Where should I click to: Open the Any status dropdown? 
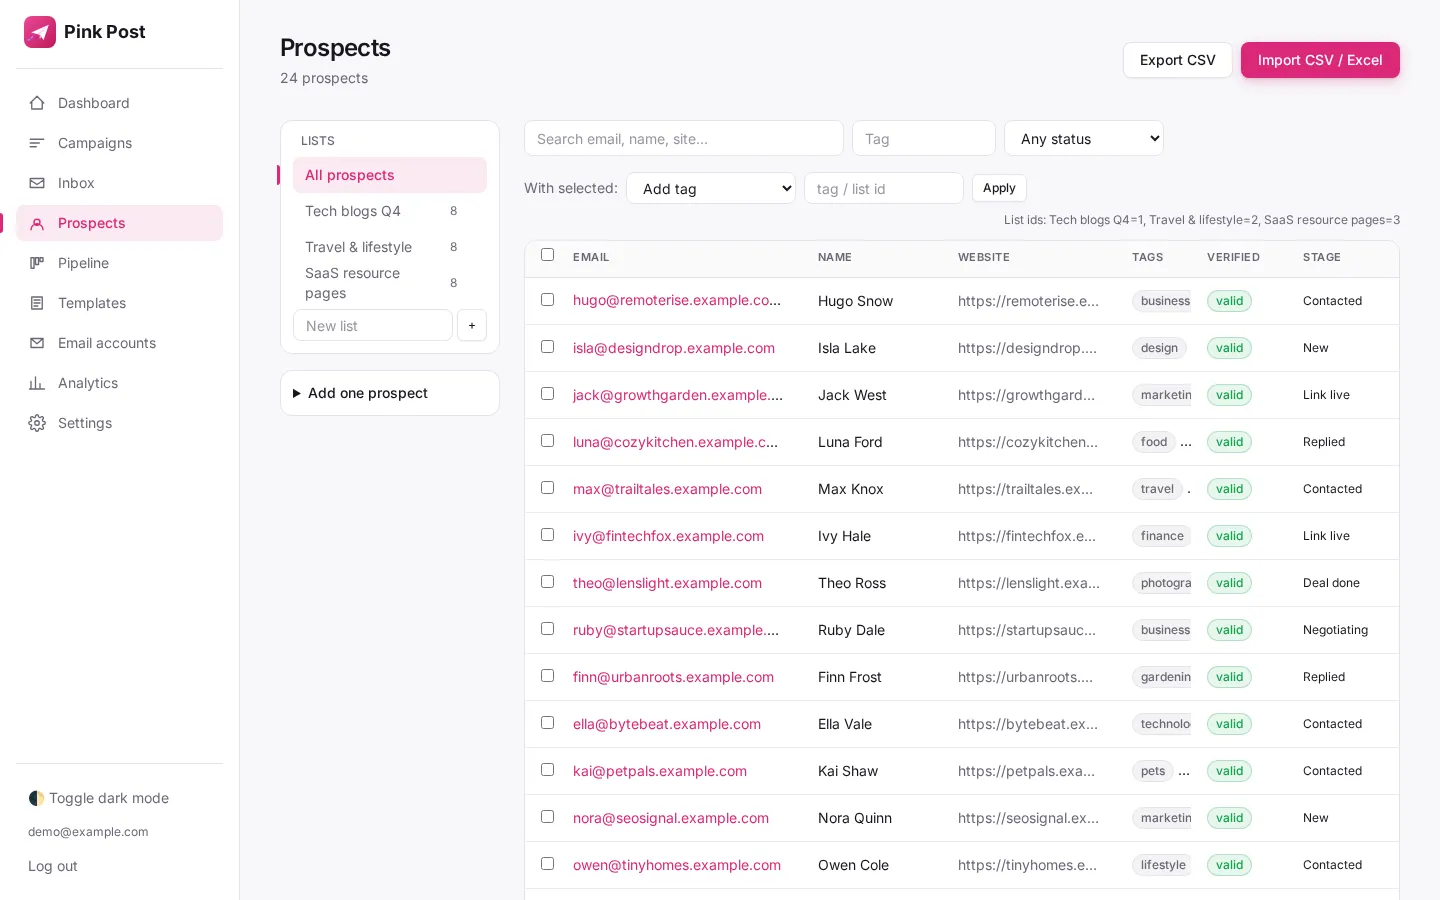1084,138
